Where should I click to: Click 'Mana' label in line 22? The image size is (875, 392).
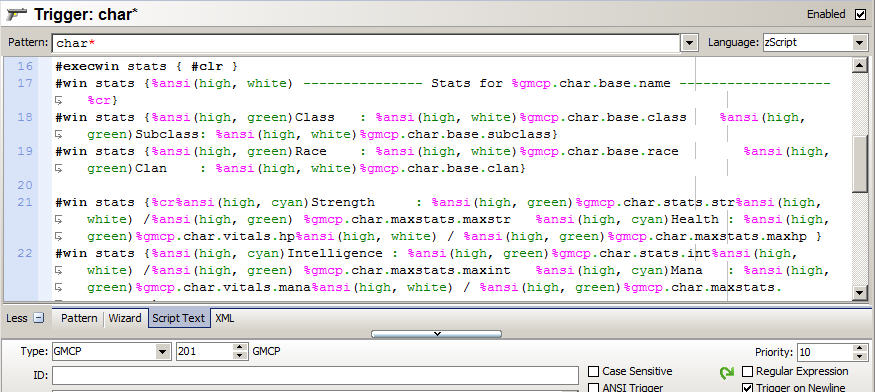(x=686, y=270)
